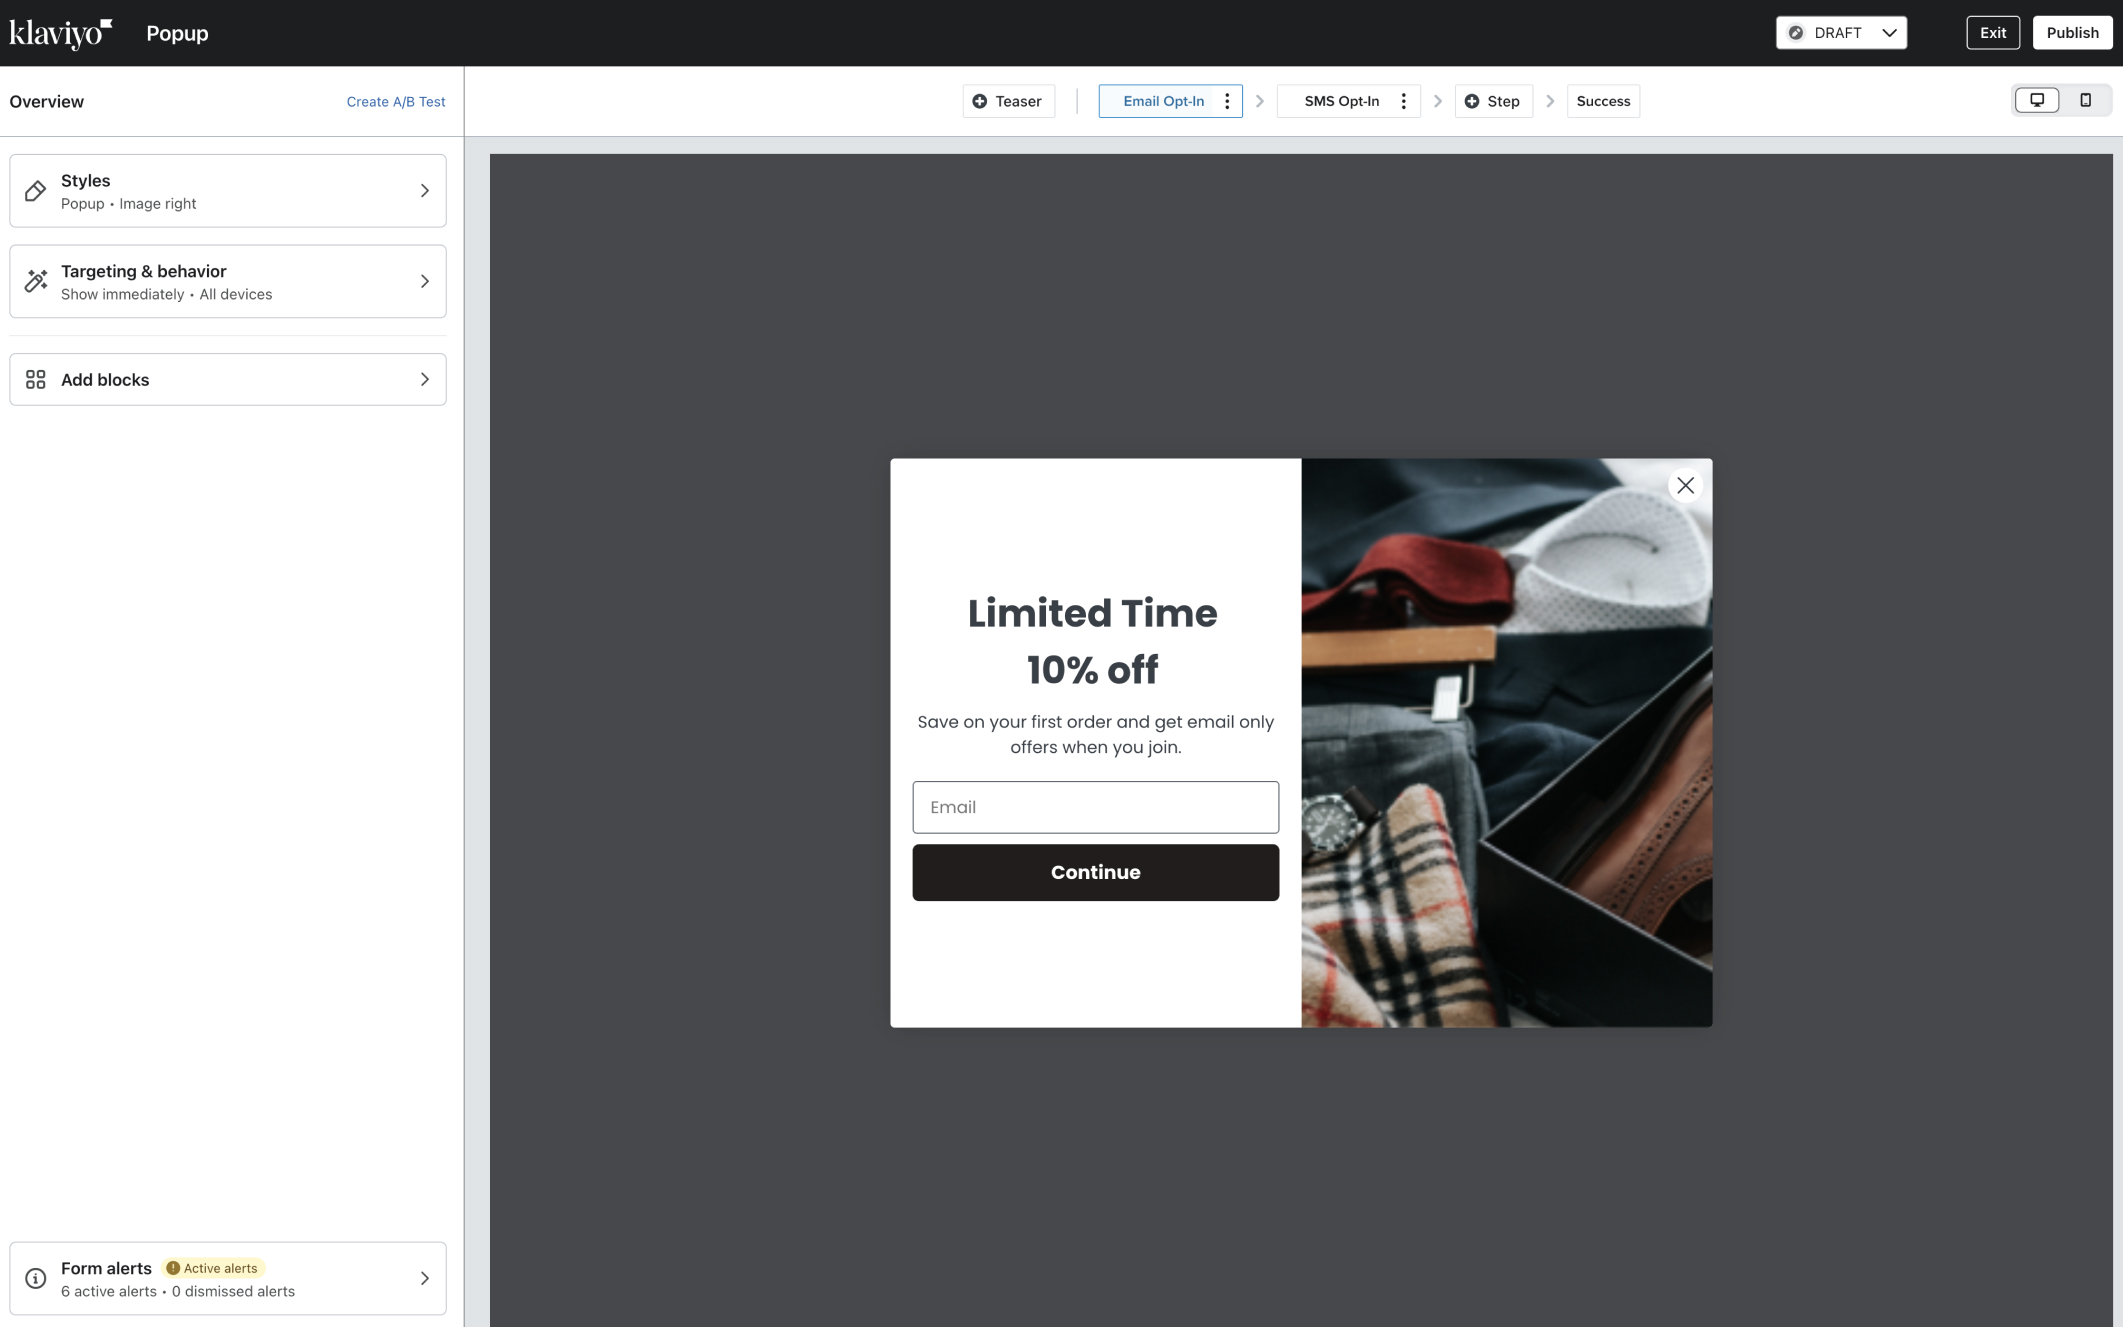This screenshot has width=2123, height=1327.
Task: Expand Targeting & behavior chevron
Action: (x=425, y=281)
